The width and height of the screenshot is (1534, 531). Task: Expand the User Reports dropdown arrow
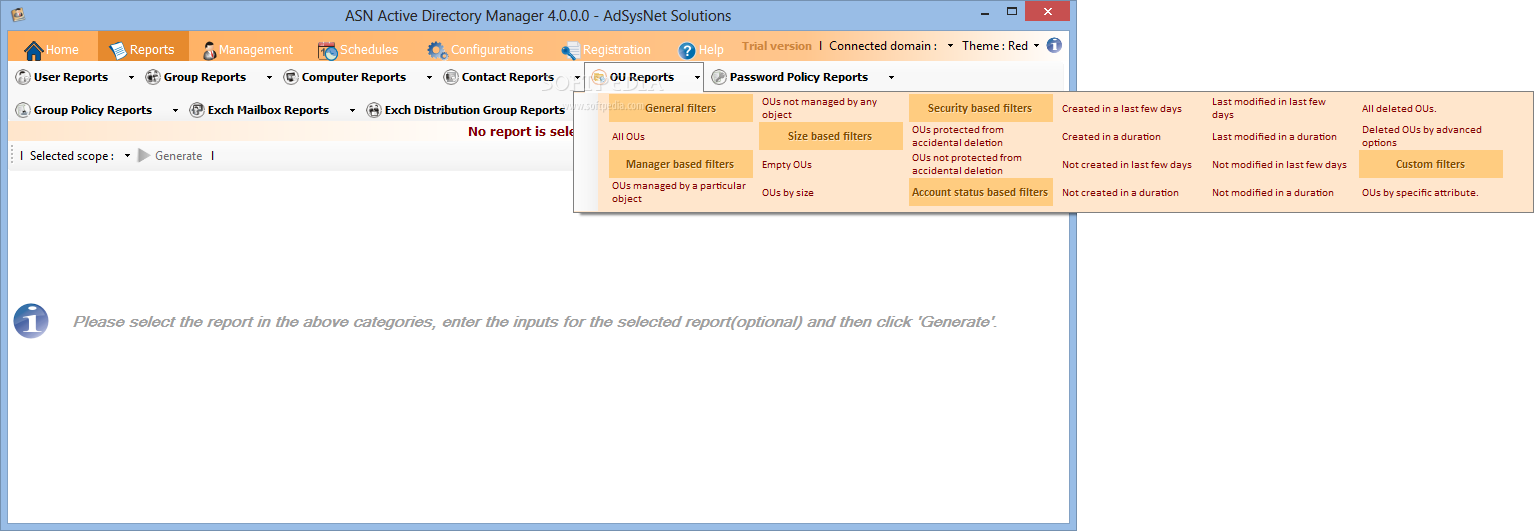131,77
